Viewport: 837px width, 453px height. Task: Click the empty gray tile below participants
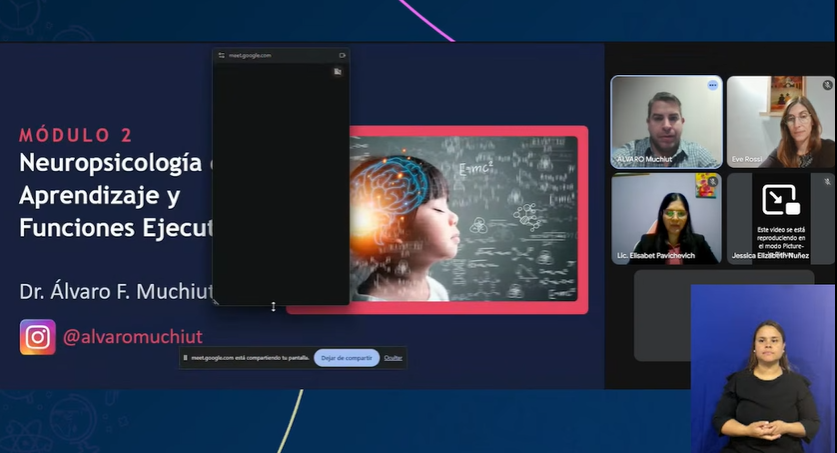662,315
